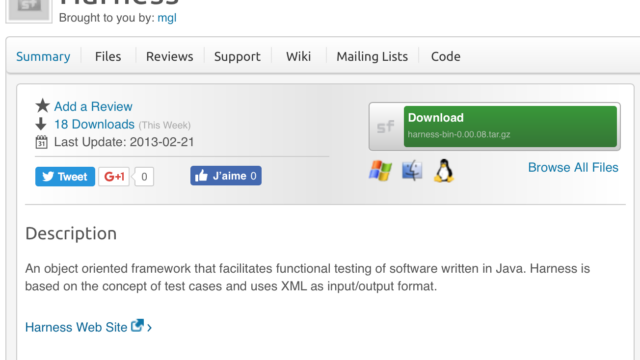Select the Mailing Lists tab
The width and height of the screenshot is (640, 360).
[372, 56]
